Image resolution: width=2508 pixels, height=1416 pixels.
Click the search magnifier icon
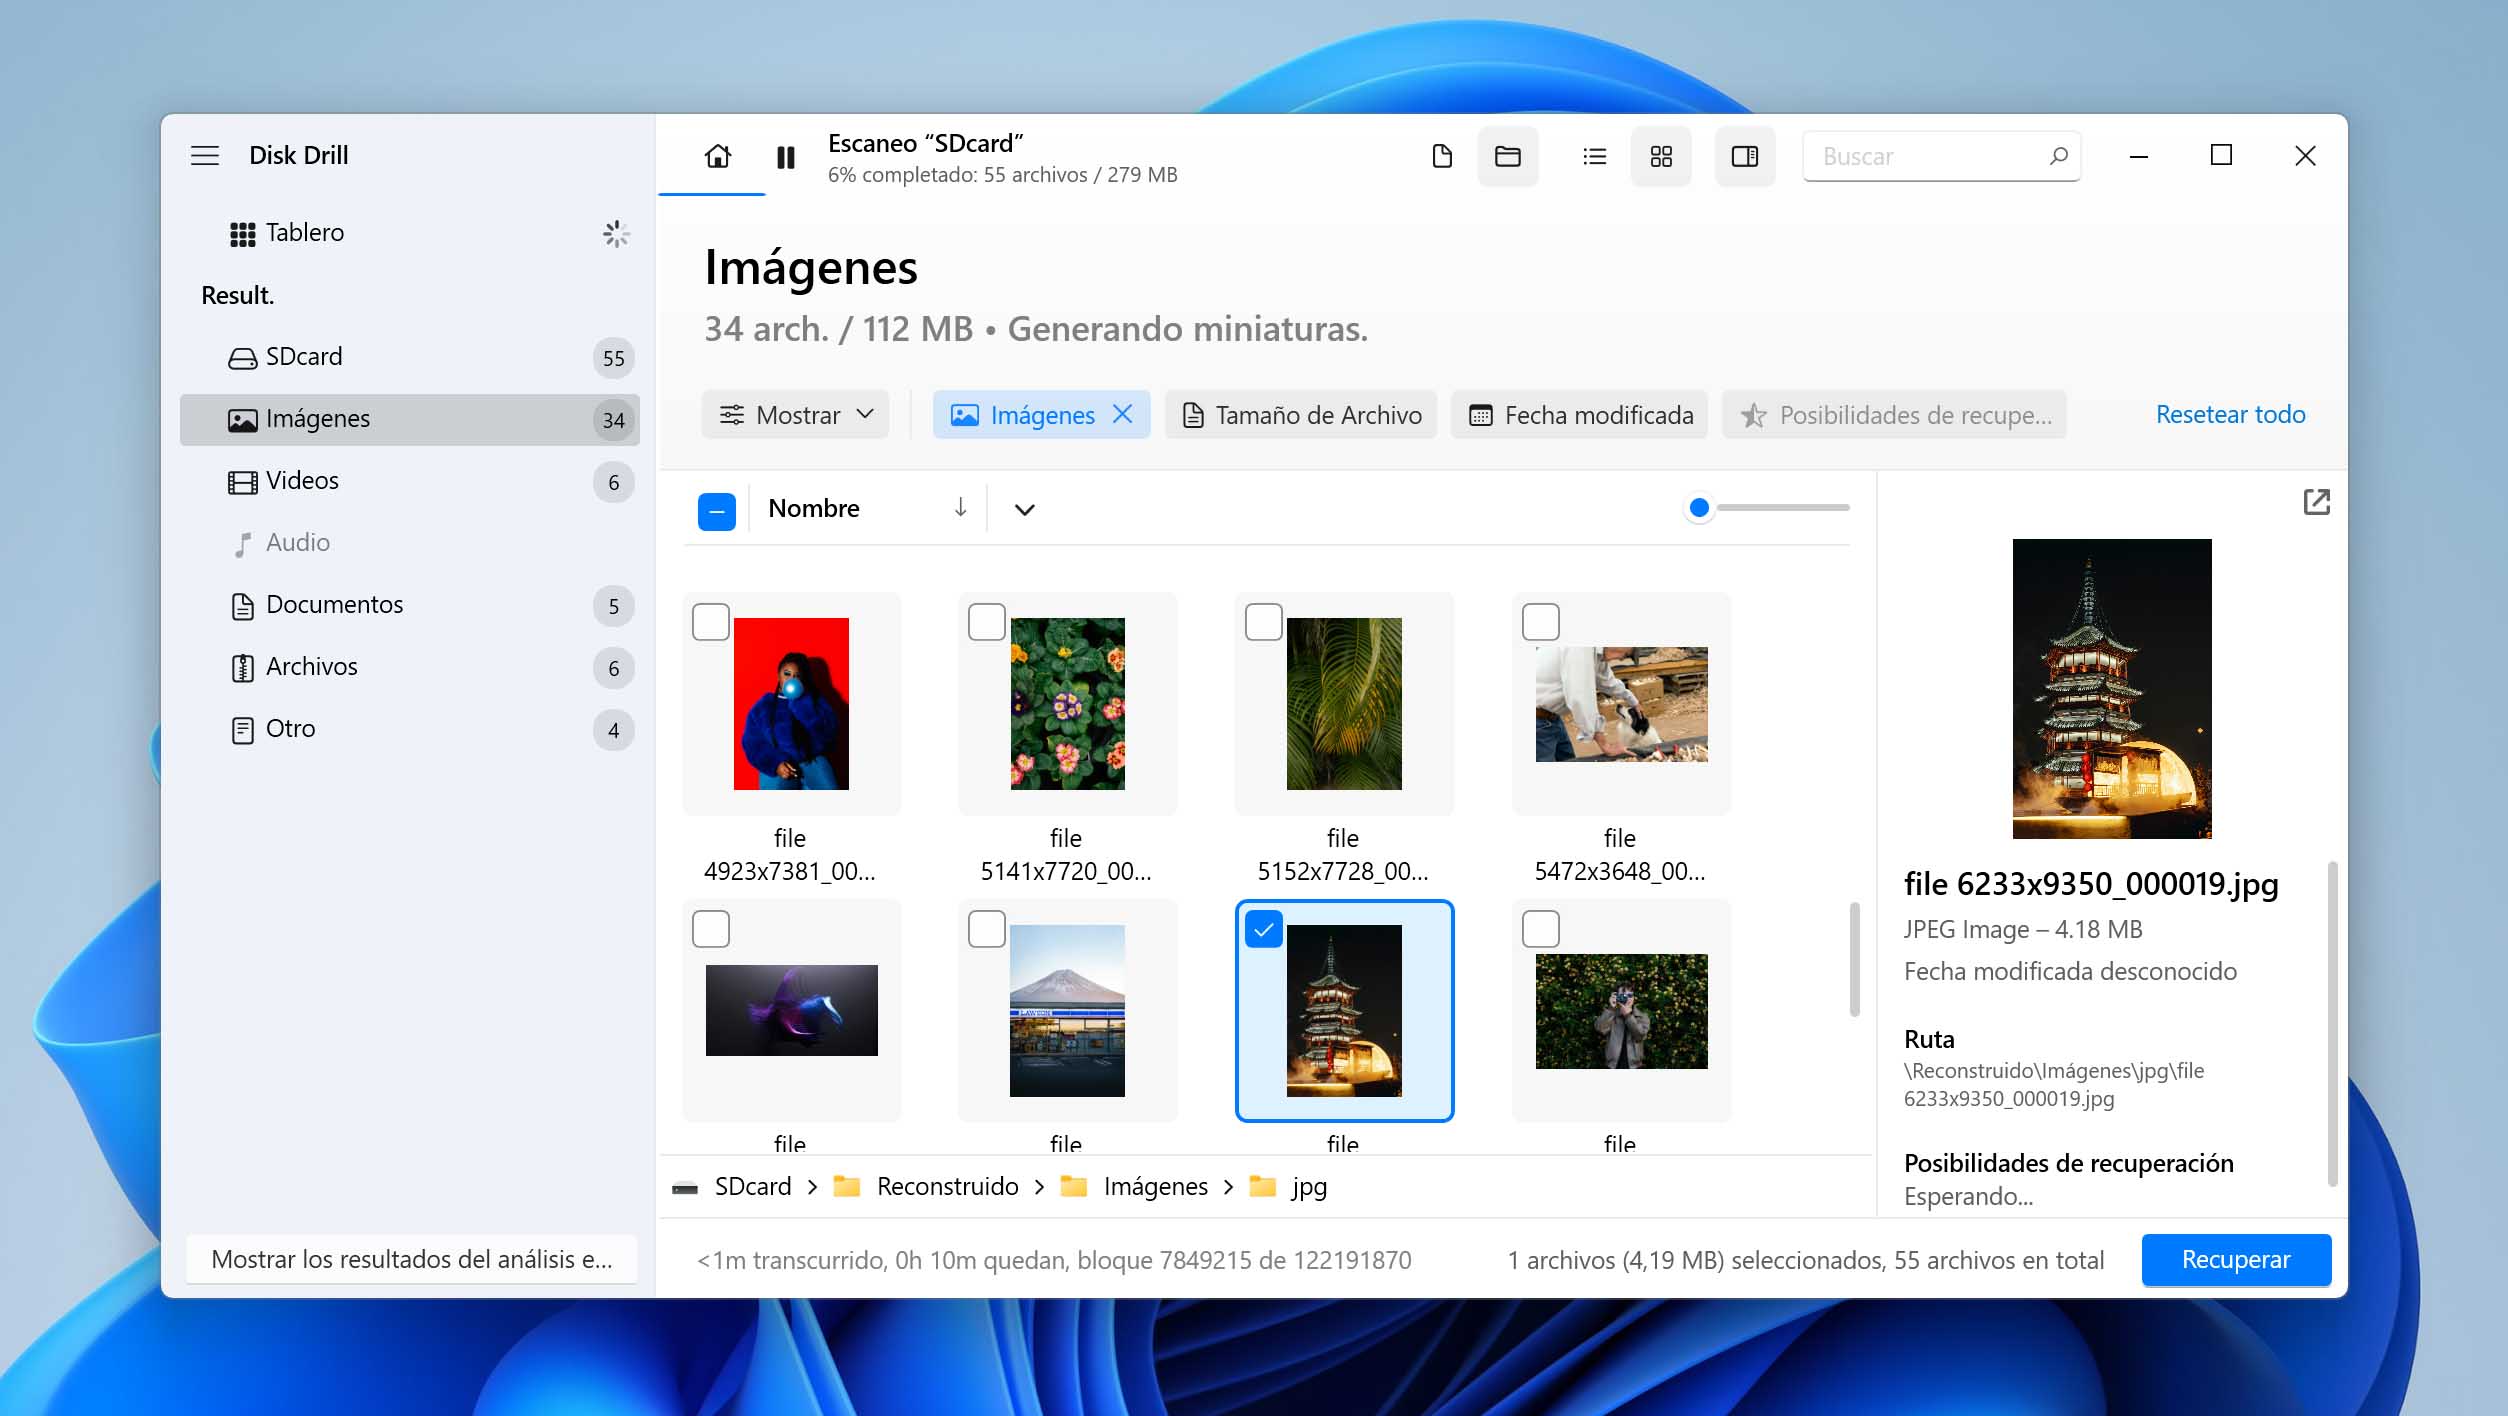pos(2058,156)
